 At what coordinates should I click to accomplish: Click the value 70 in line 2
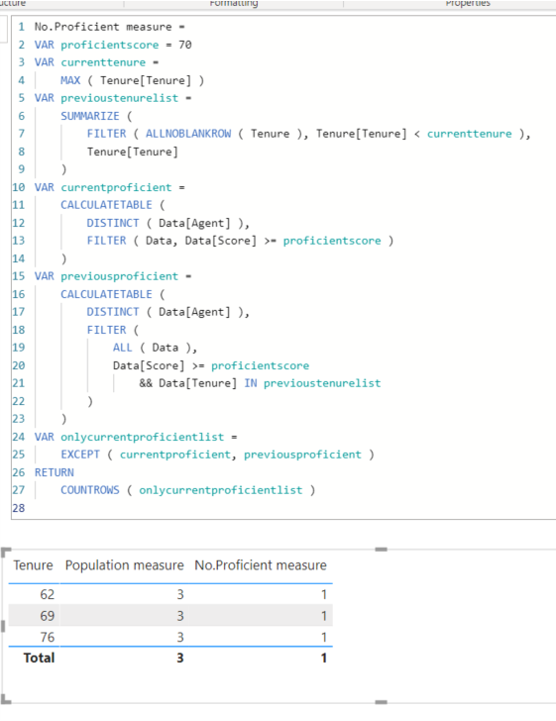185,45
